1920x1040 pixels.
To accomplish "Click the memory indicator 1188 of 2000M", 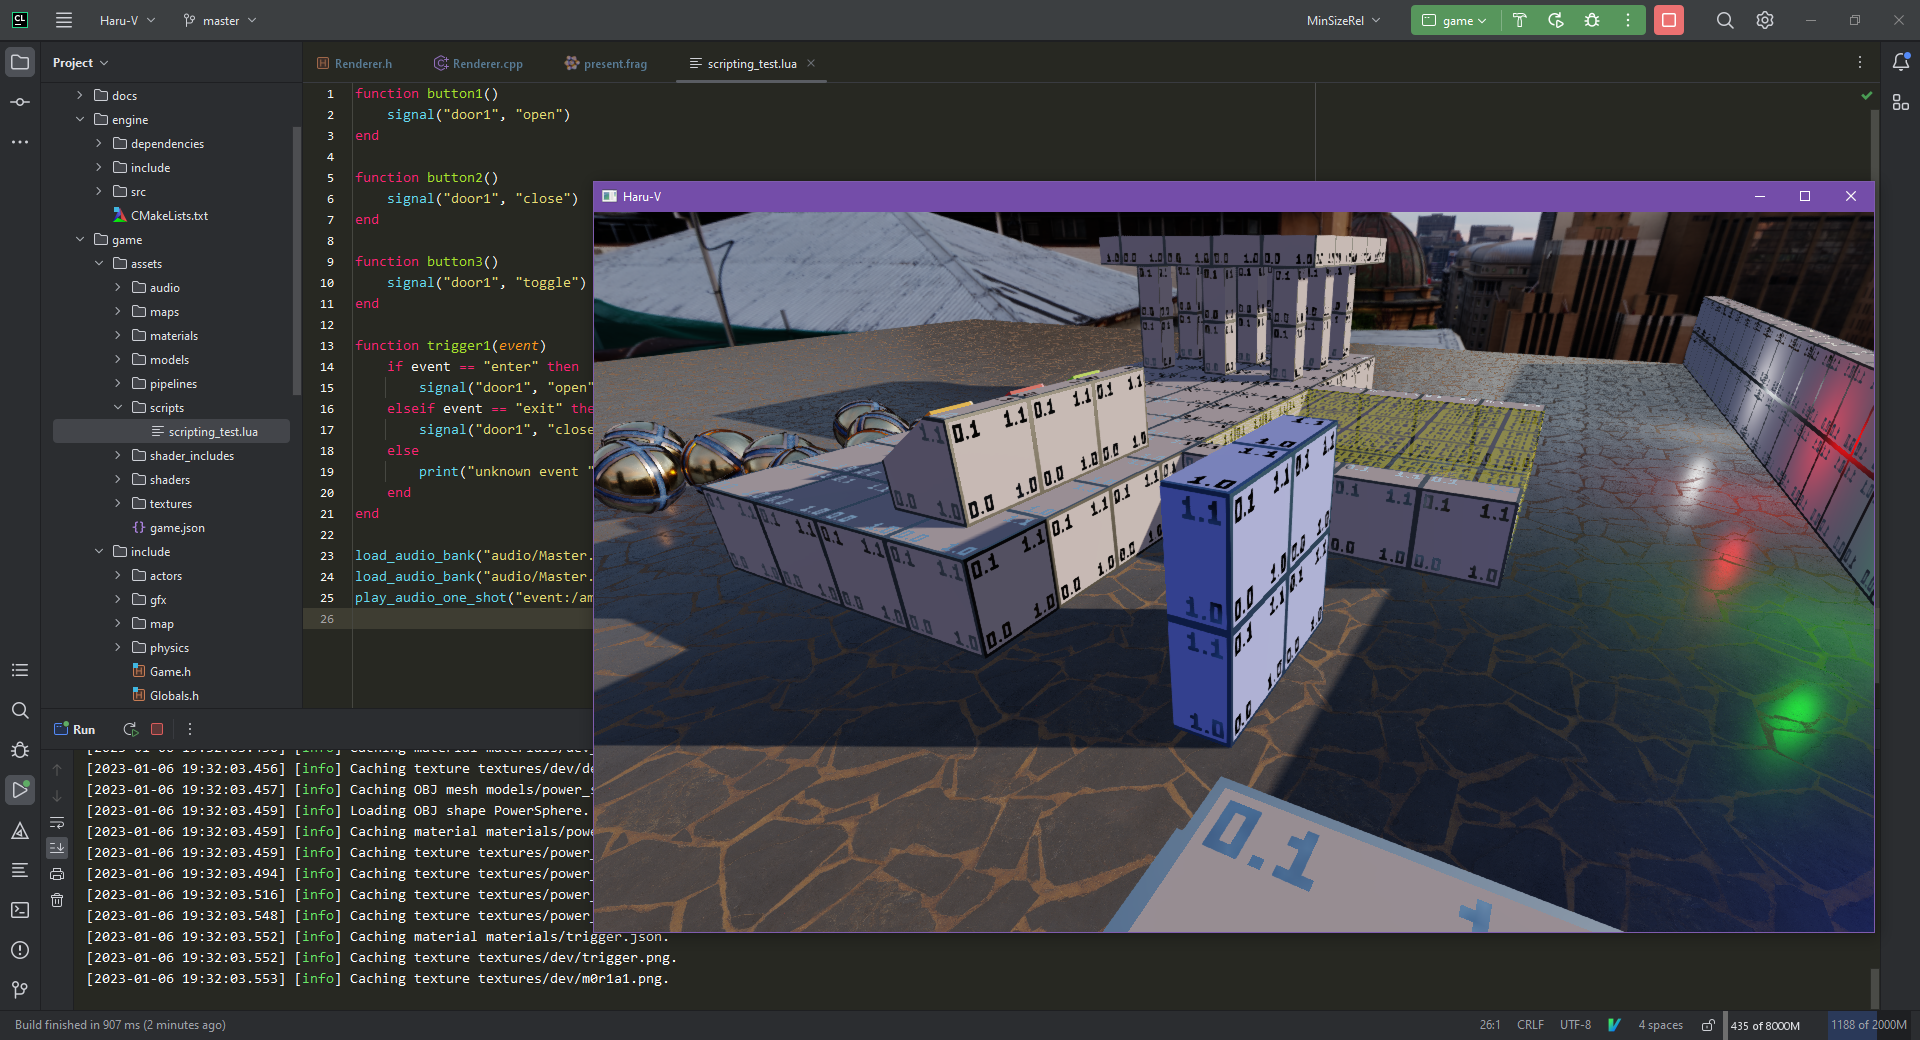I will tap(1868, 1025).
